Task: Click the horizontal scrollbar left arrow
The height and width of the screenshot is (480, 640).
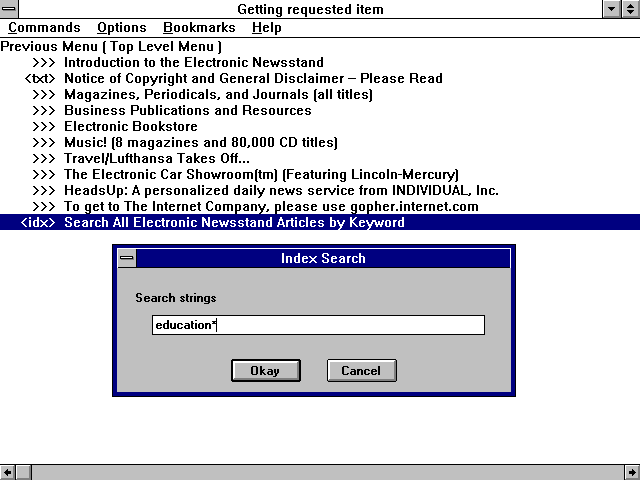Action: (8, 472)
